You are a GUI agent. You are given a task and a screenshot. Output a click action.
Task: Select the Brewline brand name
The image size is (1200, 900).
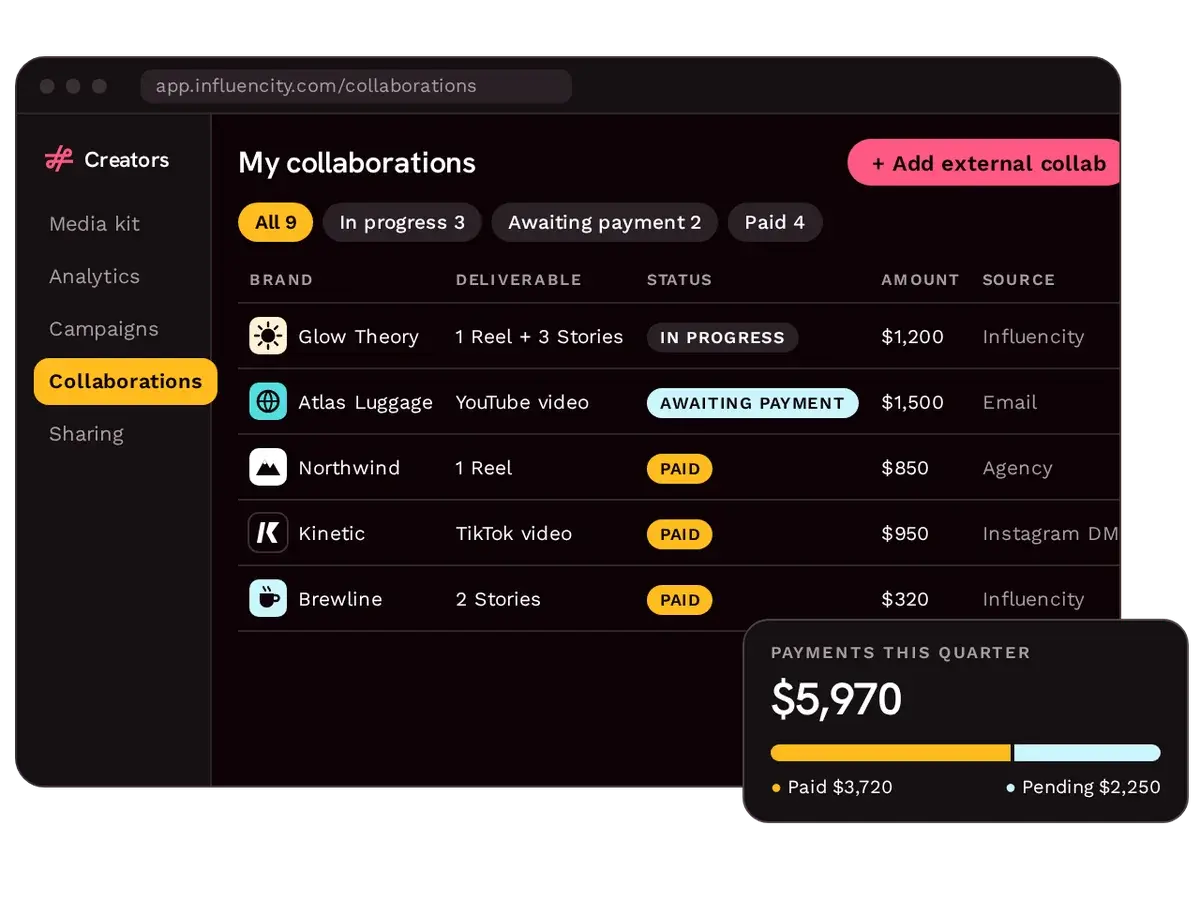click(340, 599)
